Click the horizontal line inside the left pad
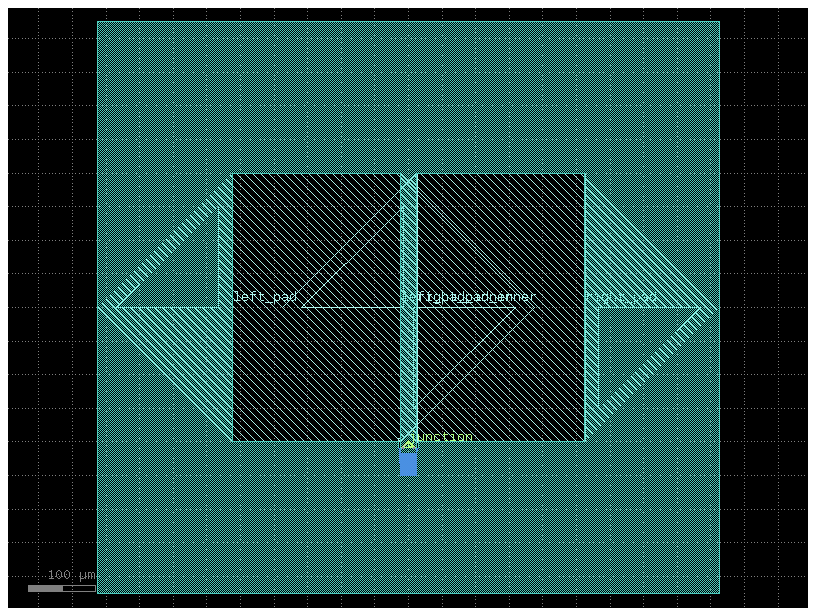The width and height of the screenshot is (816, 616). pyautogui.click(x=350, y=307)
